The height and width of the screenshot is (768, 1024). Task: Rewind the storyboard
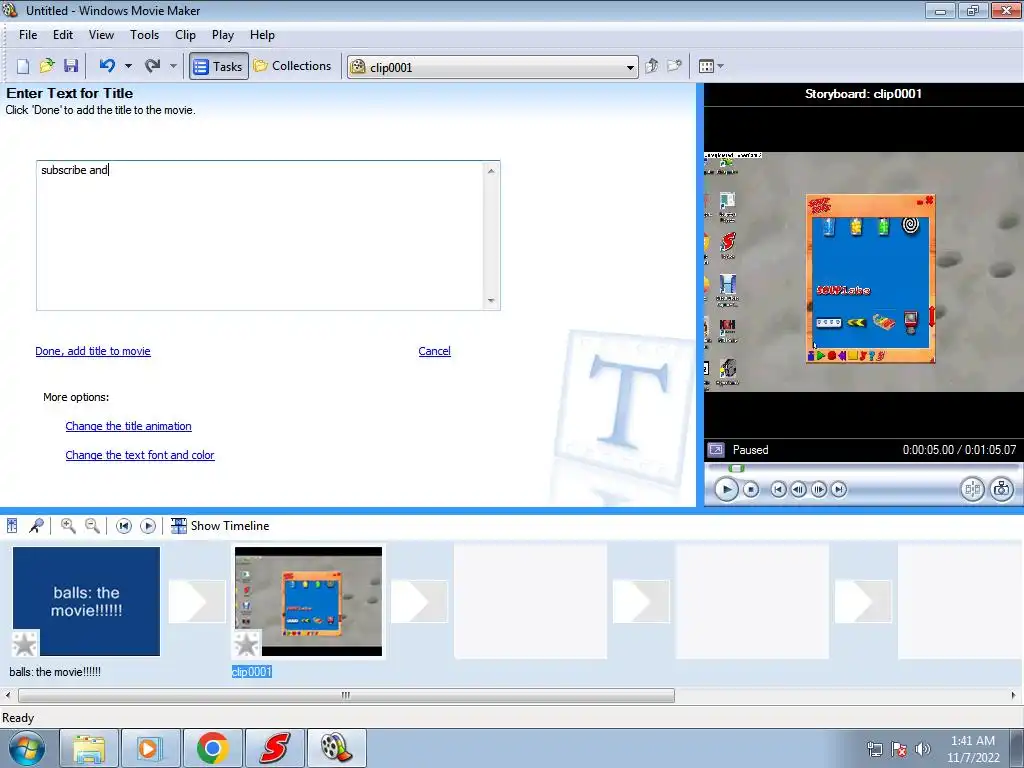(x=123, y=526)
